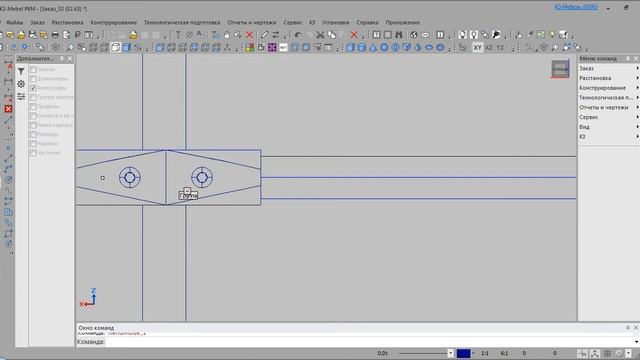The height and width of the screenshot is (360, 640).
Task: Click the Open folder icon in toolbar
Action: pyautogui.click(x=21, y=35)
